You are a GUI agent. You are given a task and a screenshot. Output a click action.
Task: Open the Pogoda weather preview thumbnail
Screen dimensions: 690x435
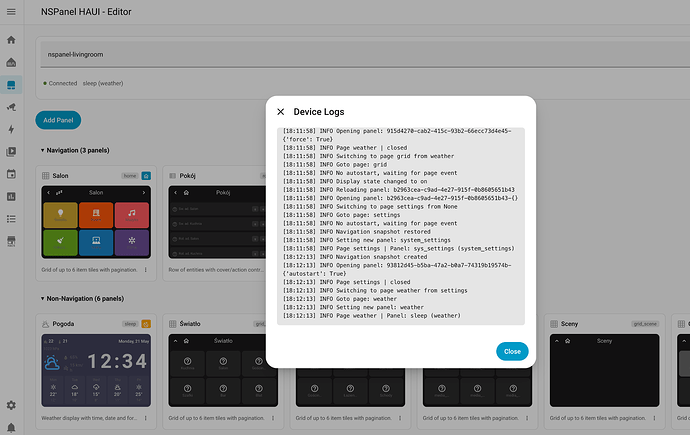[96, 370]
